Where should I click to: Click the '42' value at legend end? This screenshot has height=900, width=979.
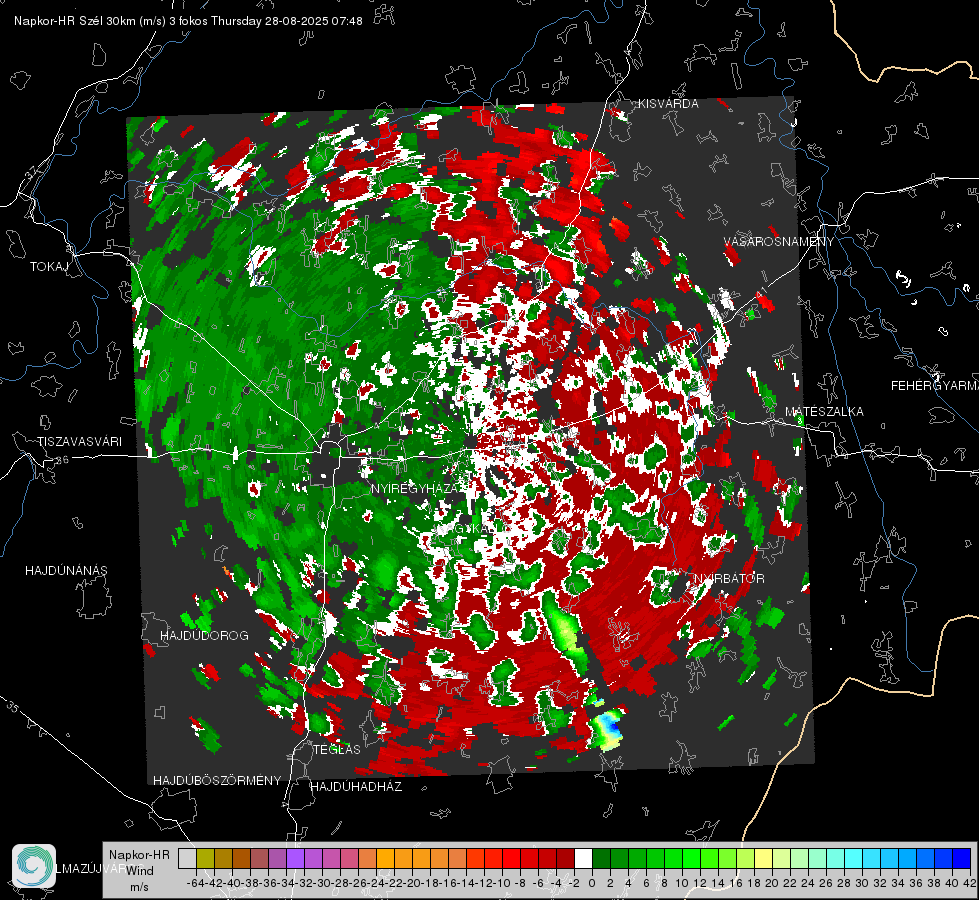pos(970,883)
